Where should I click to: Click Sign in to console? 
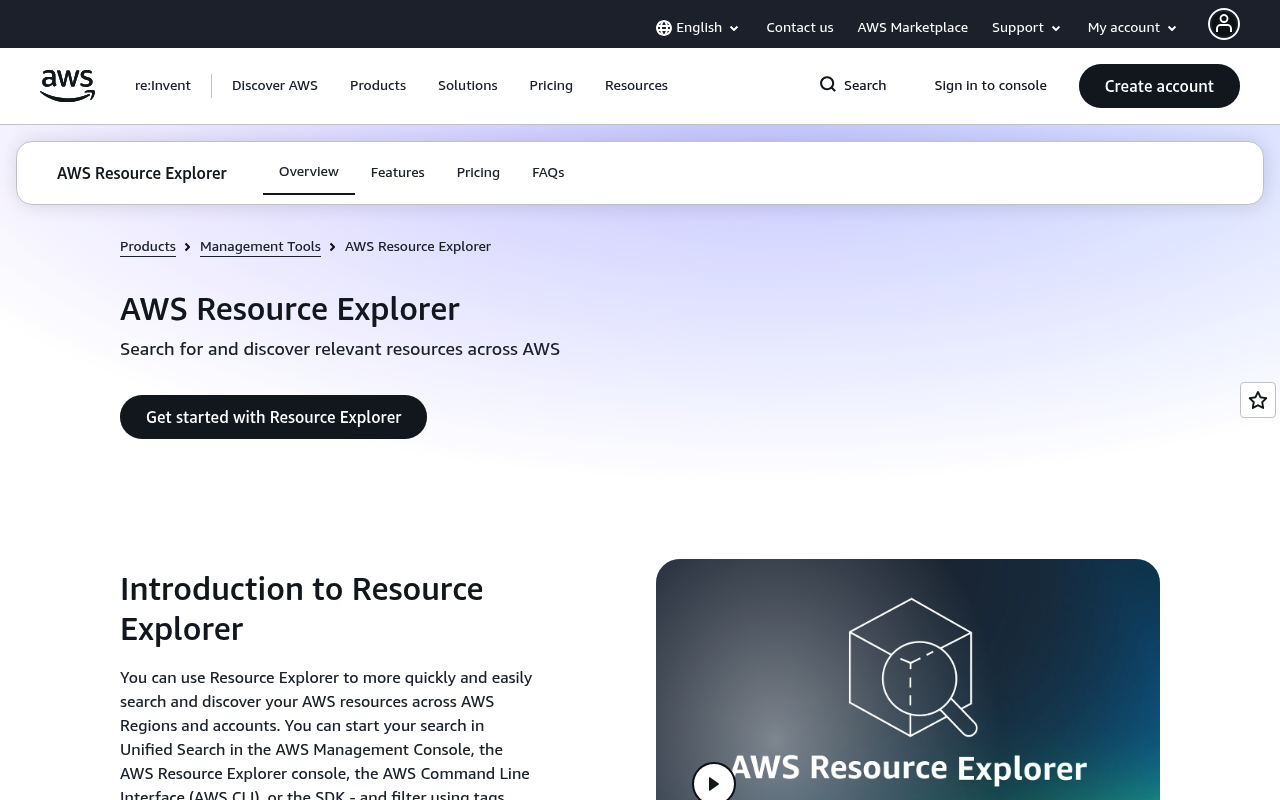point(991,86)
